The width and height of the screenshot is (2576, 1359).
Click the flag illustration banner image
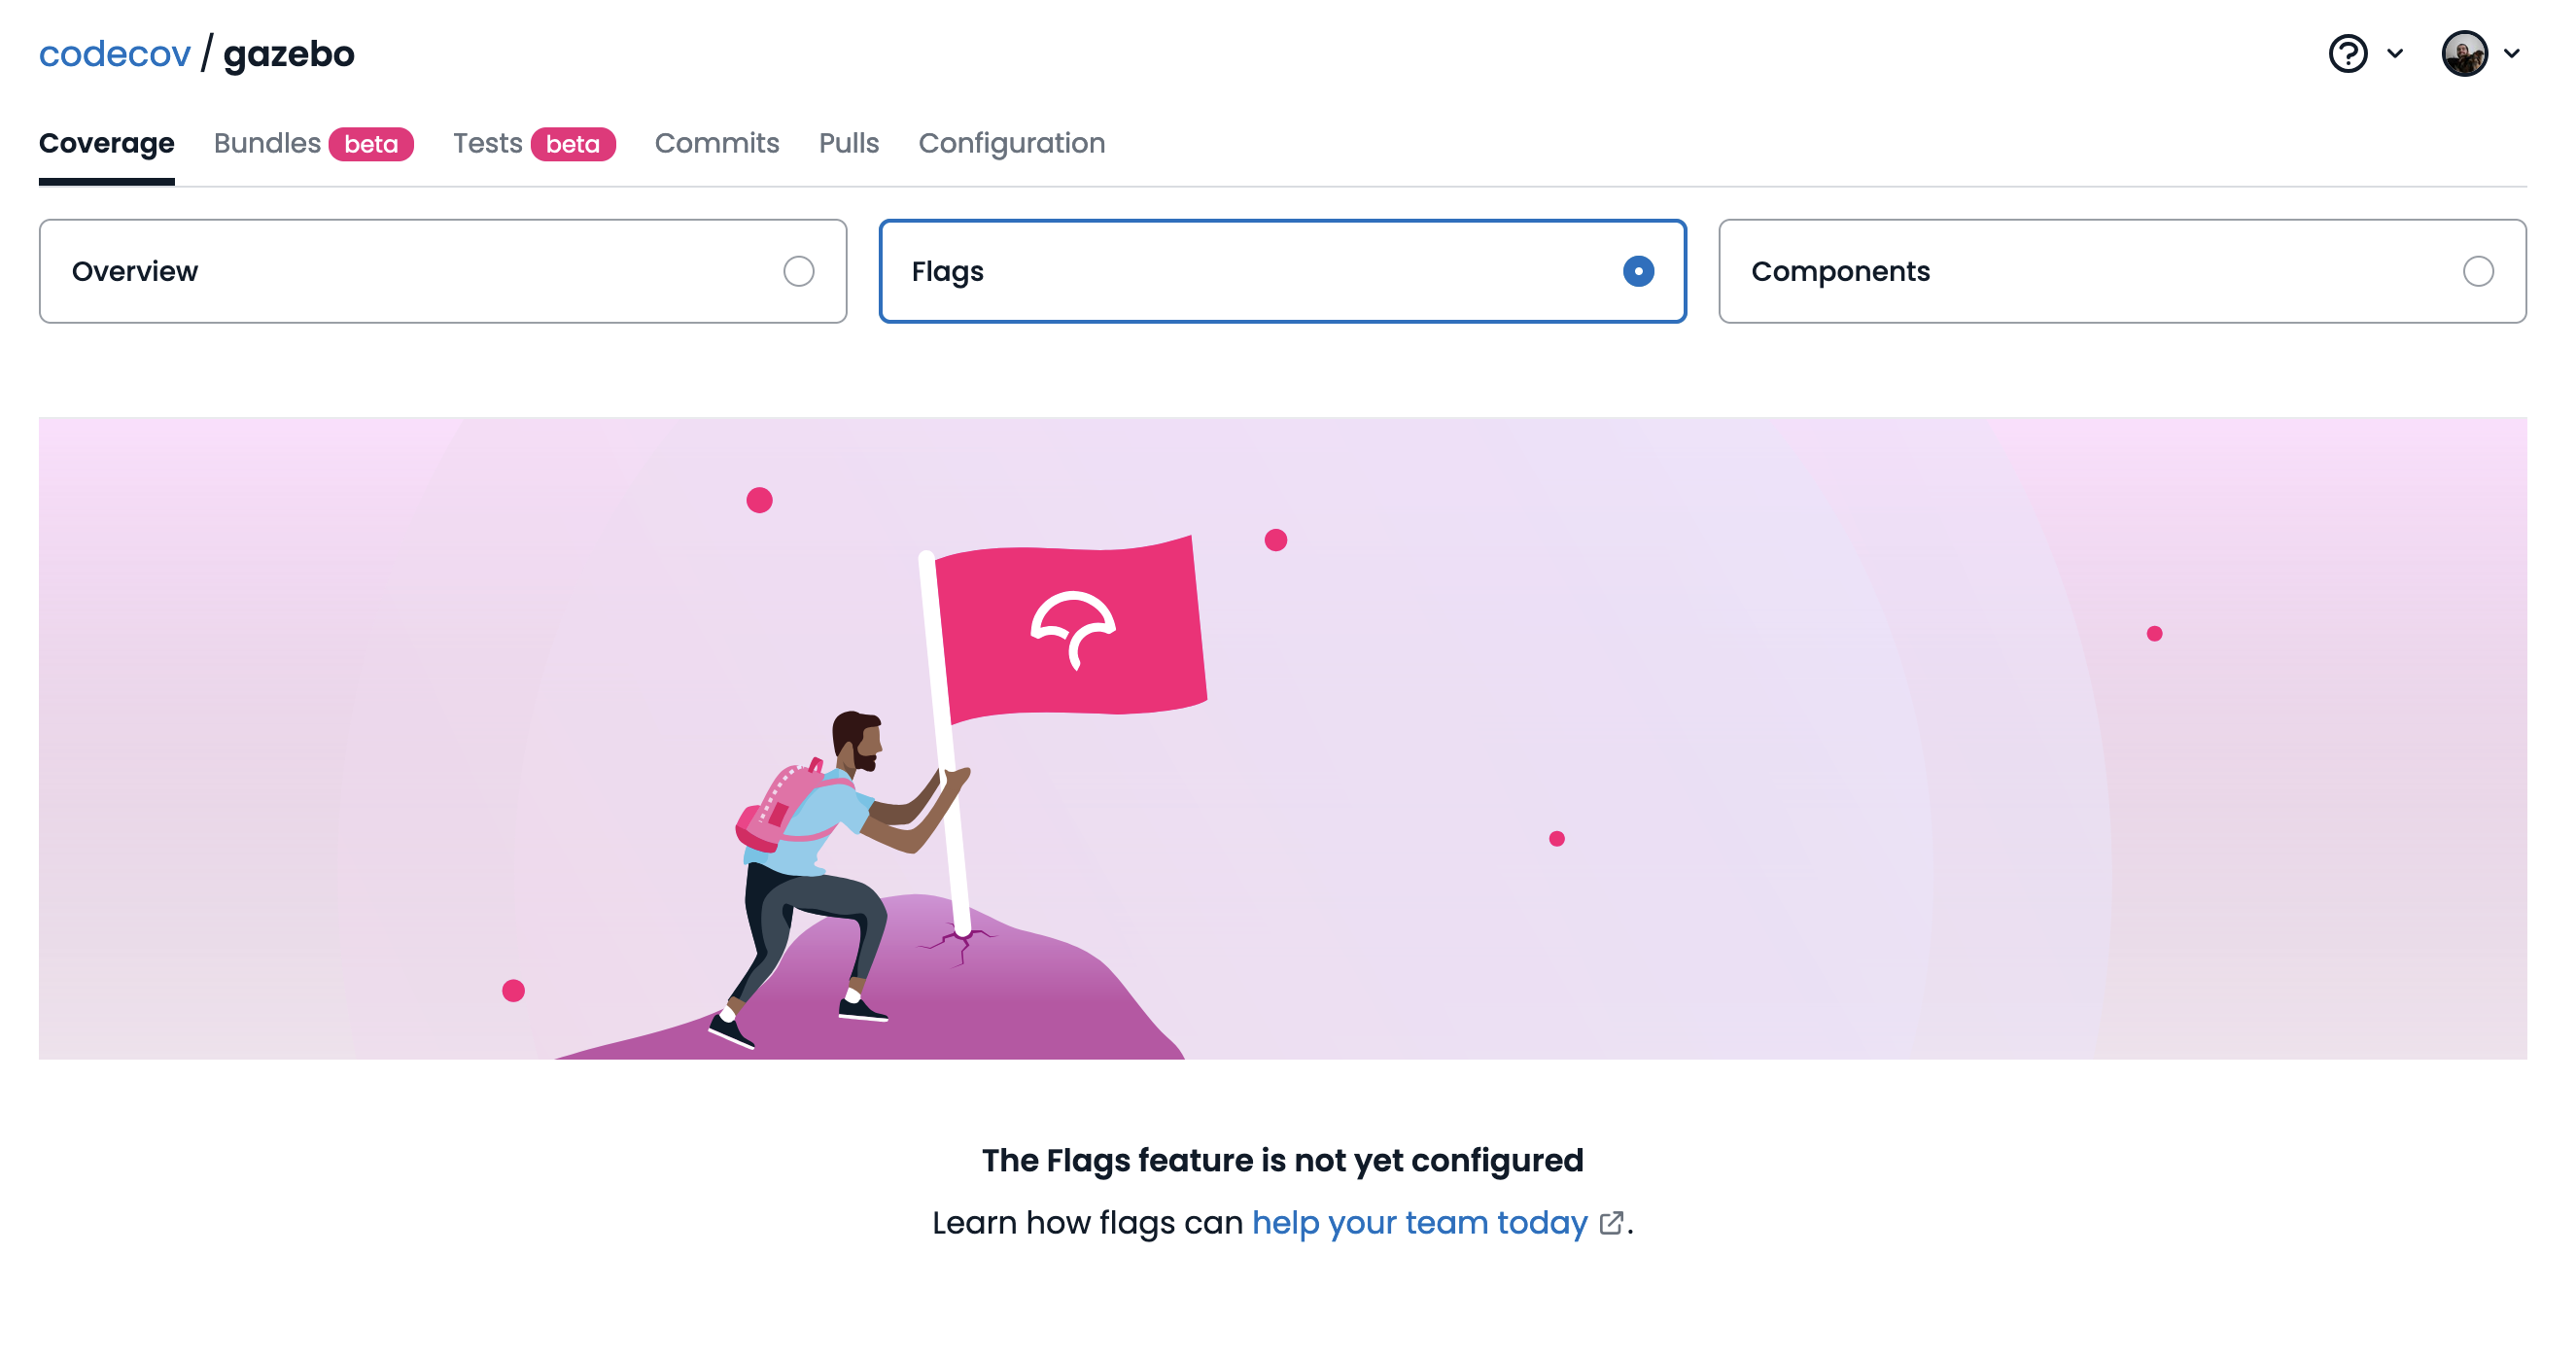click(1282, 738)
